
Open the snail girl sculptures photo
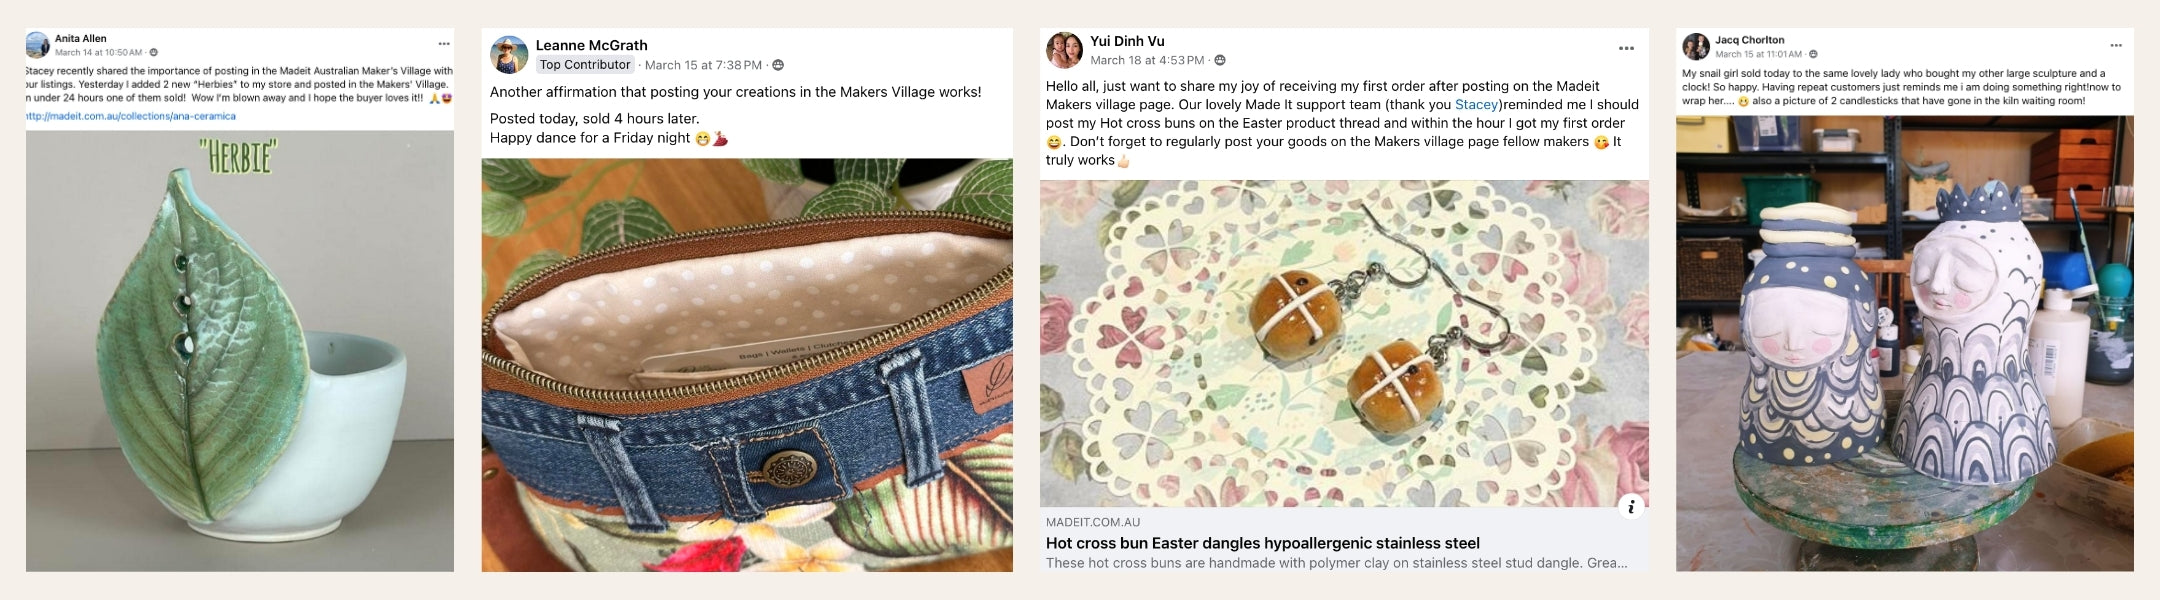1904,343
